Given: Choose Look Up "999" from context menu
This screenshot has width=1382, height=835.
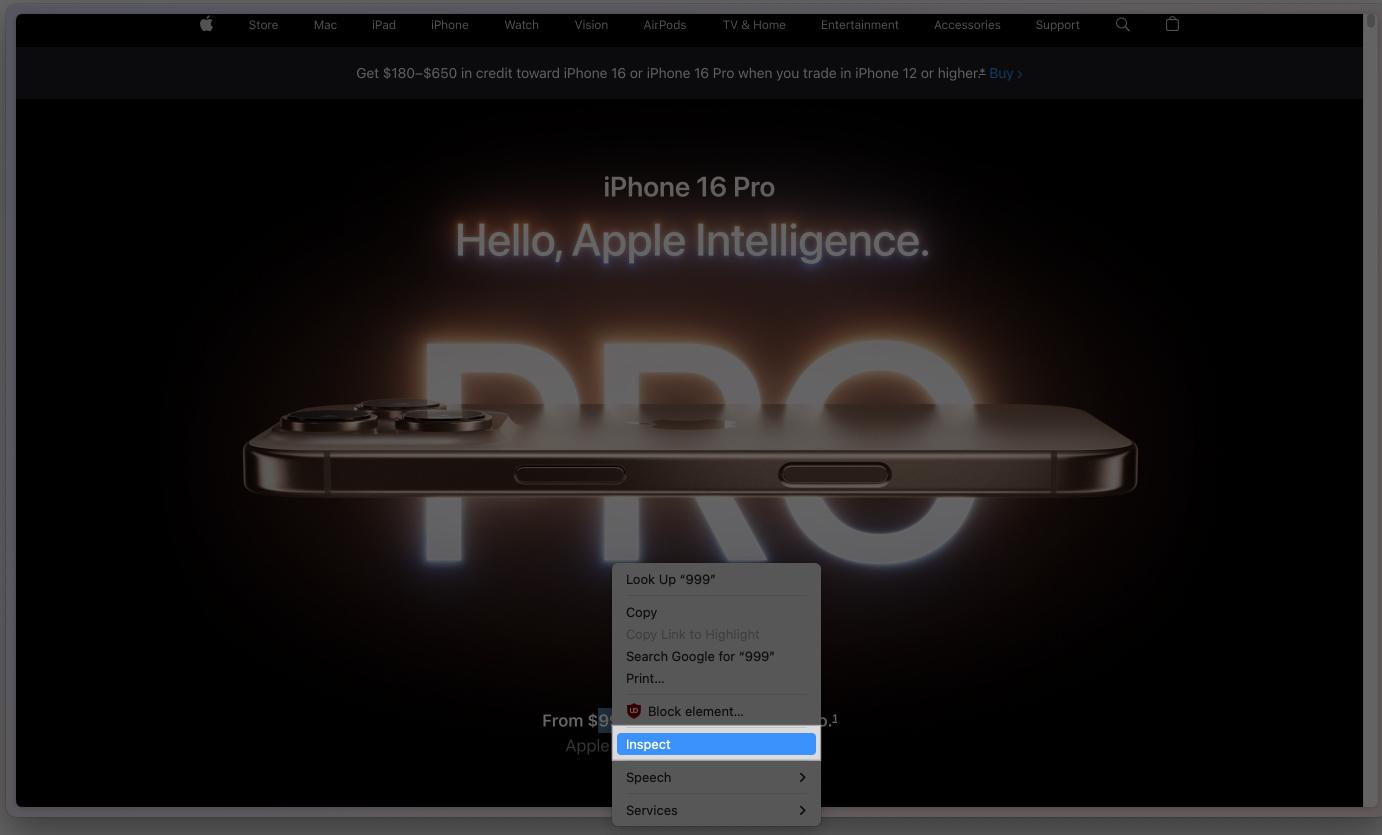Looking at the screenshot, I should click(x=716, y=579).
